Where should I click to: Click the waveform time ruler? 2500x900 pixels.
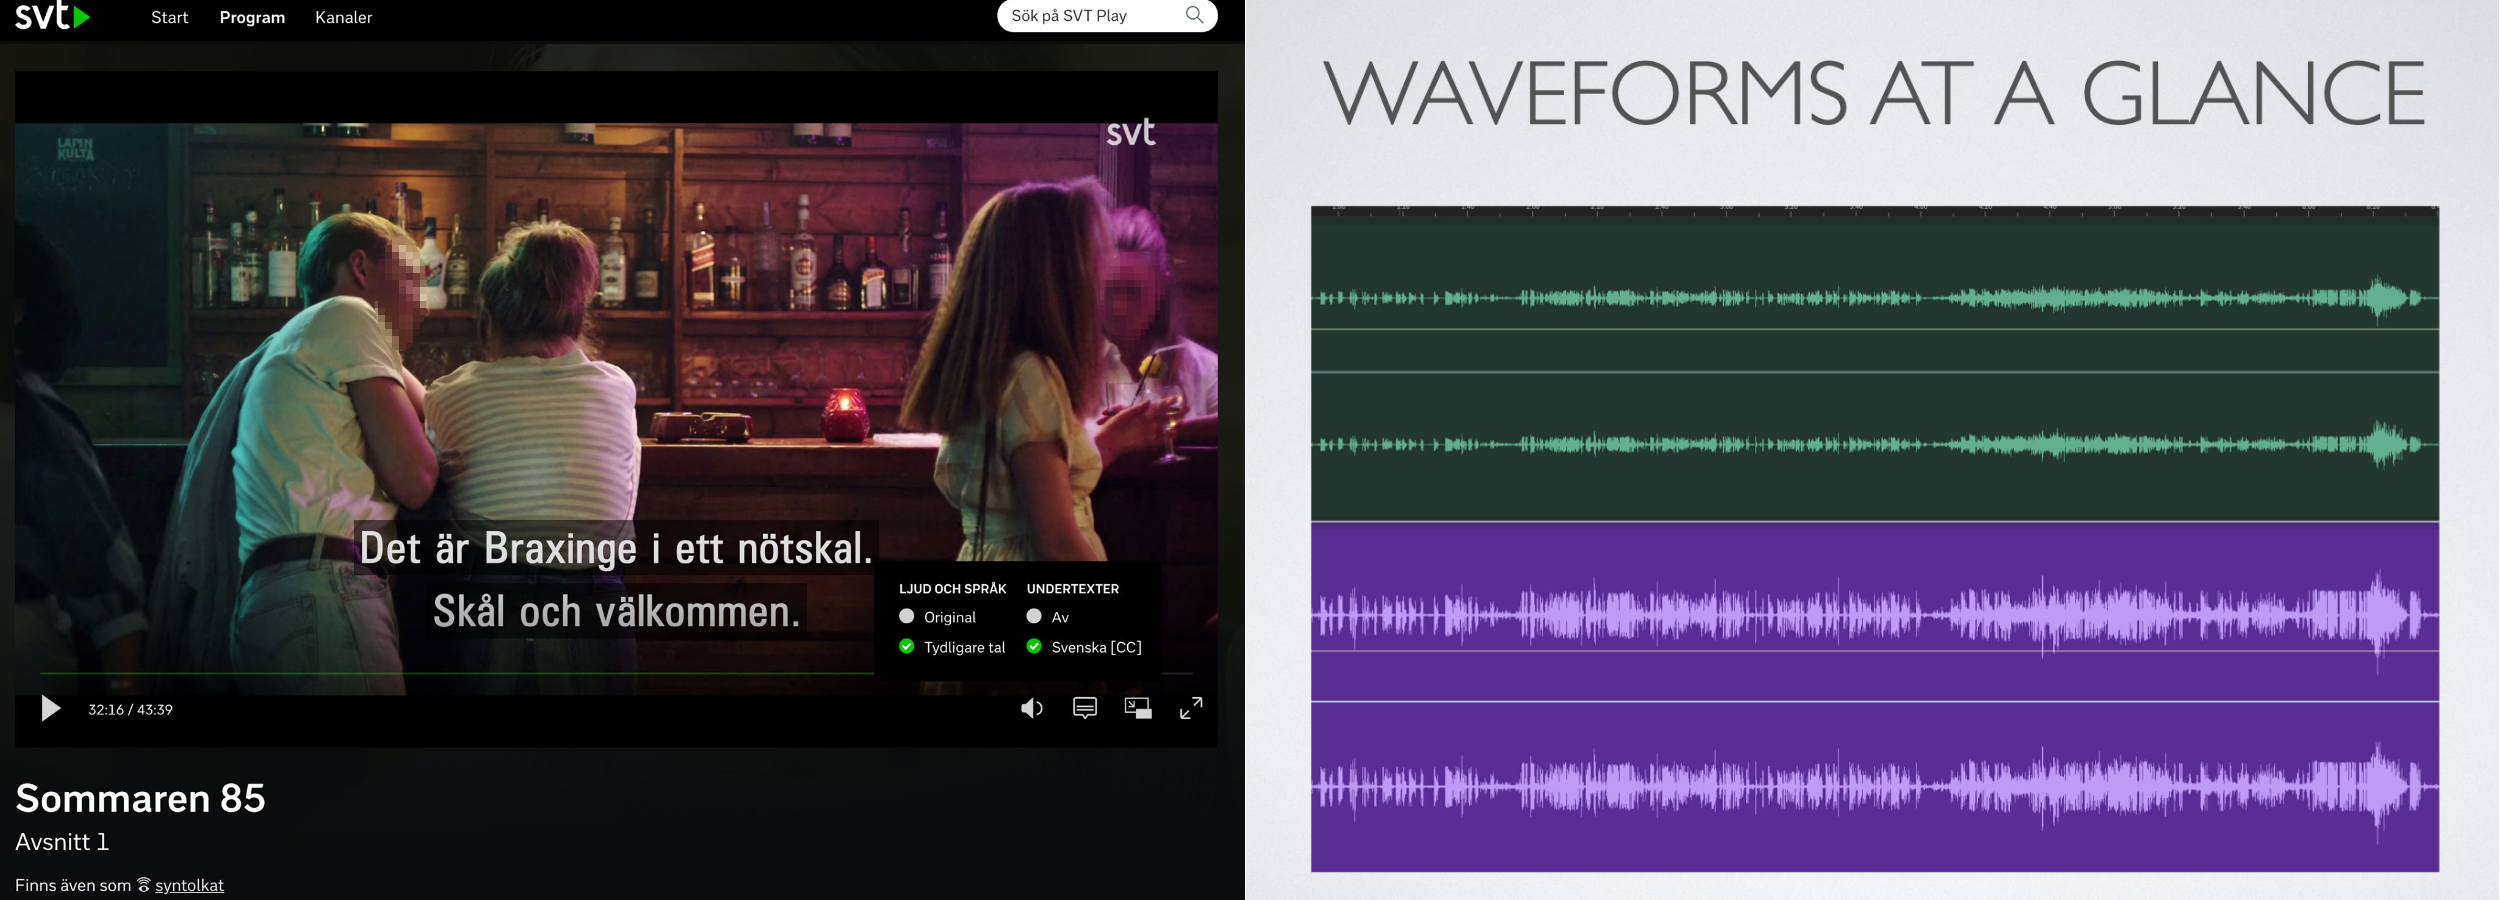tap(1875, 212)
